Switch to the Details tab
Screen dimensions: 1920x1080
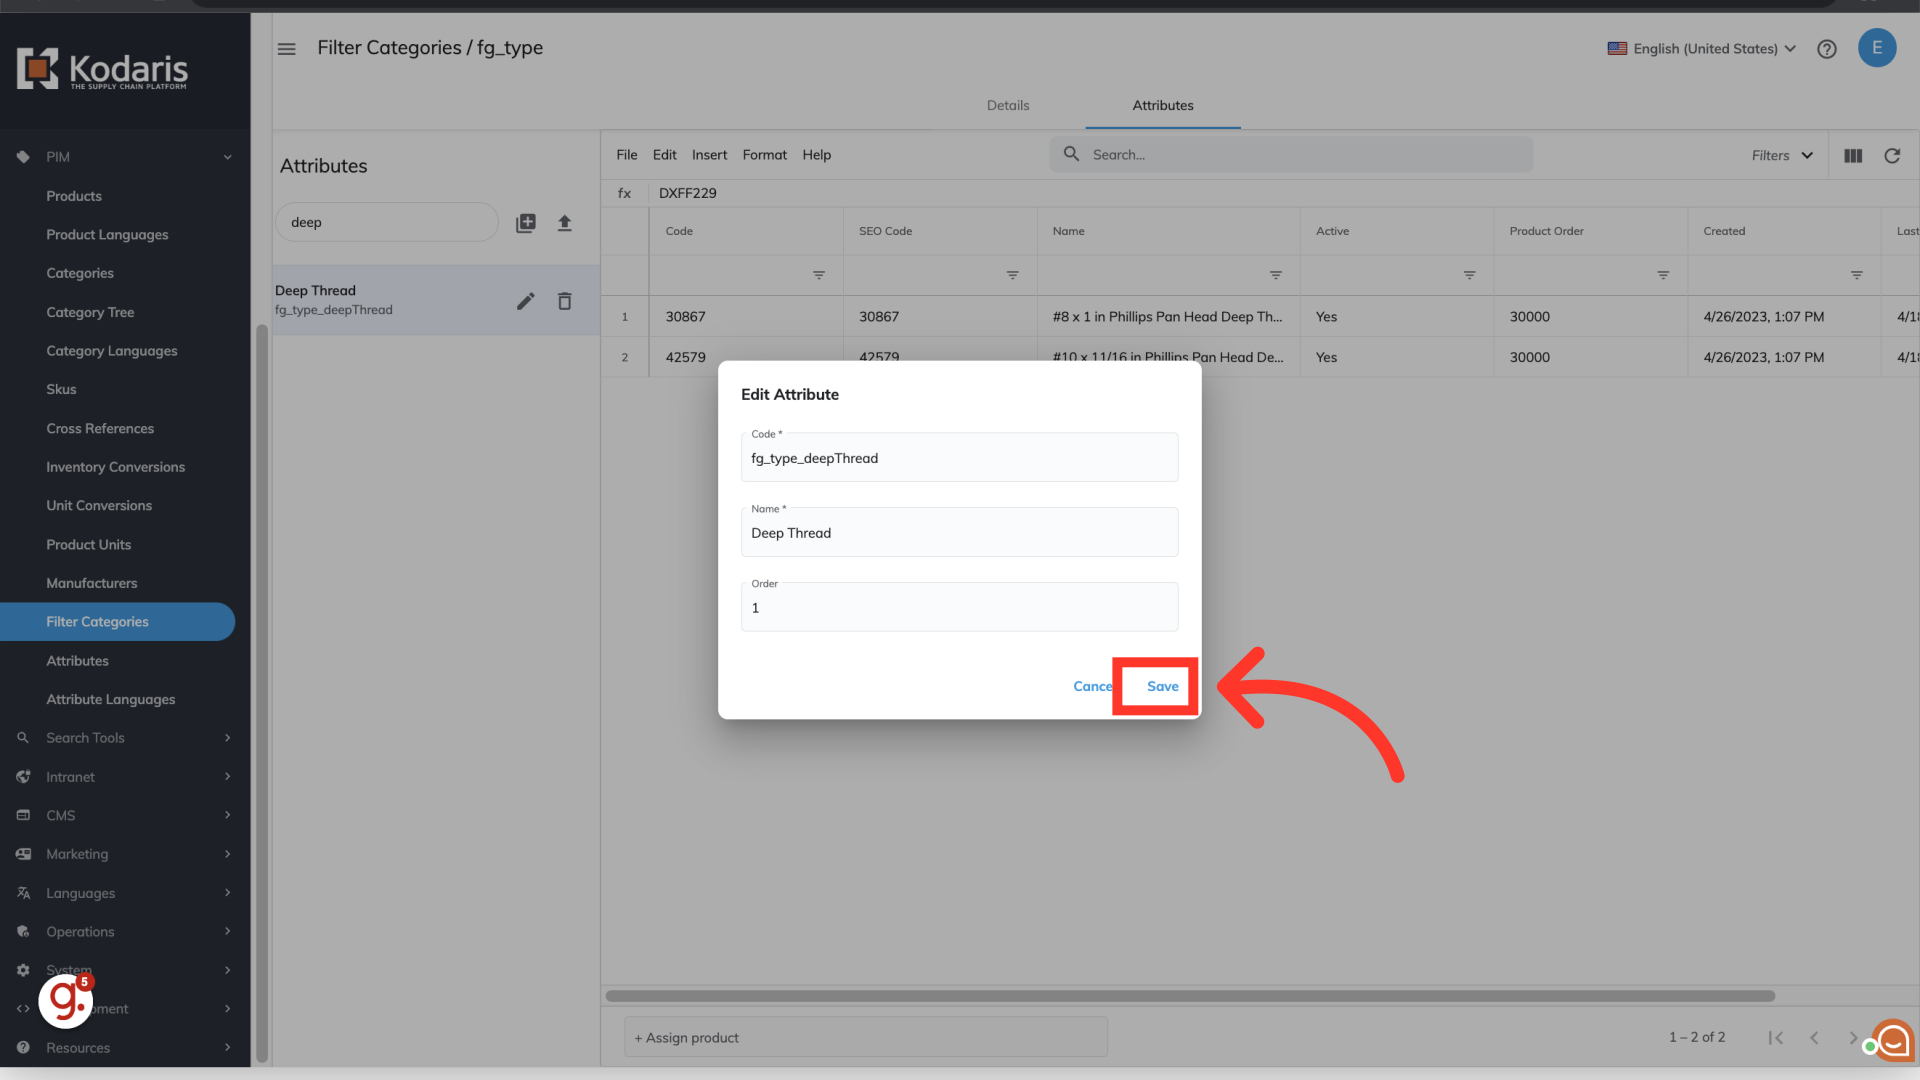tap(1007, 105)
